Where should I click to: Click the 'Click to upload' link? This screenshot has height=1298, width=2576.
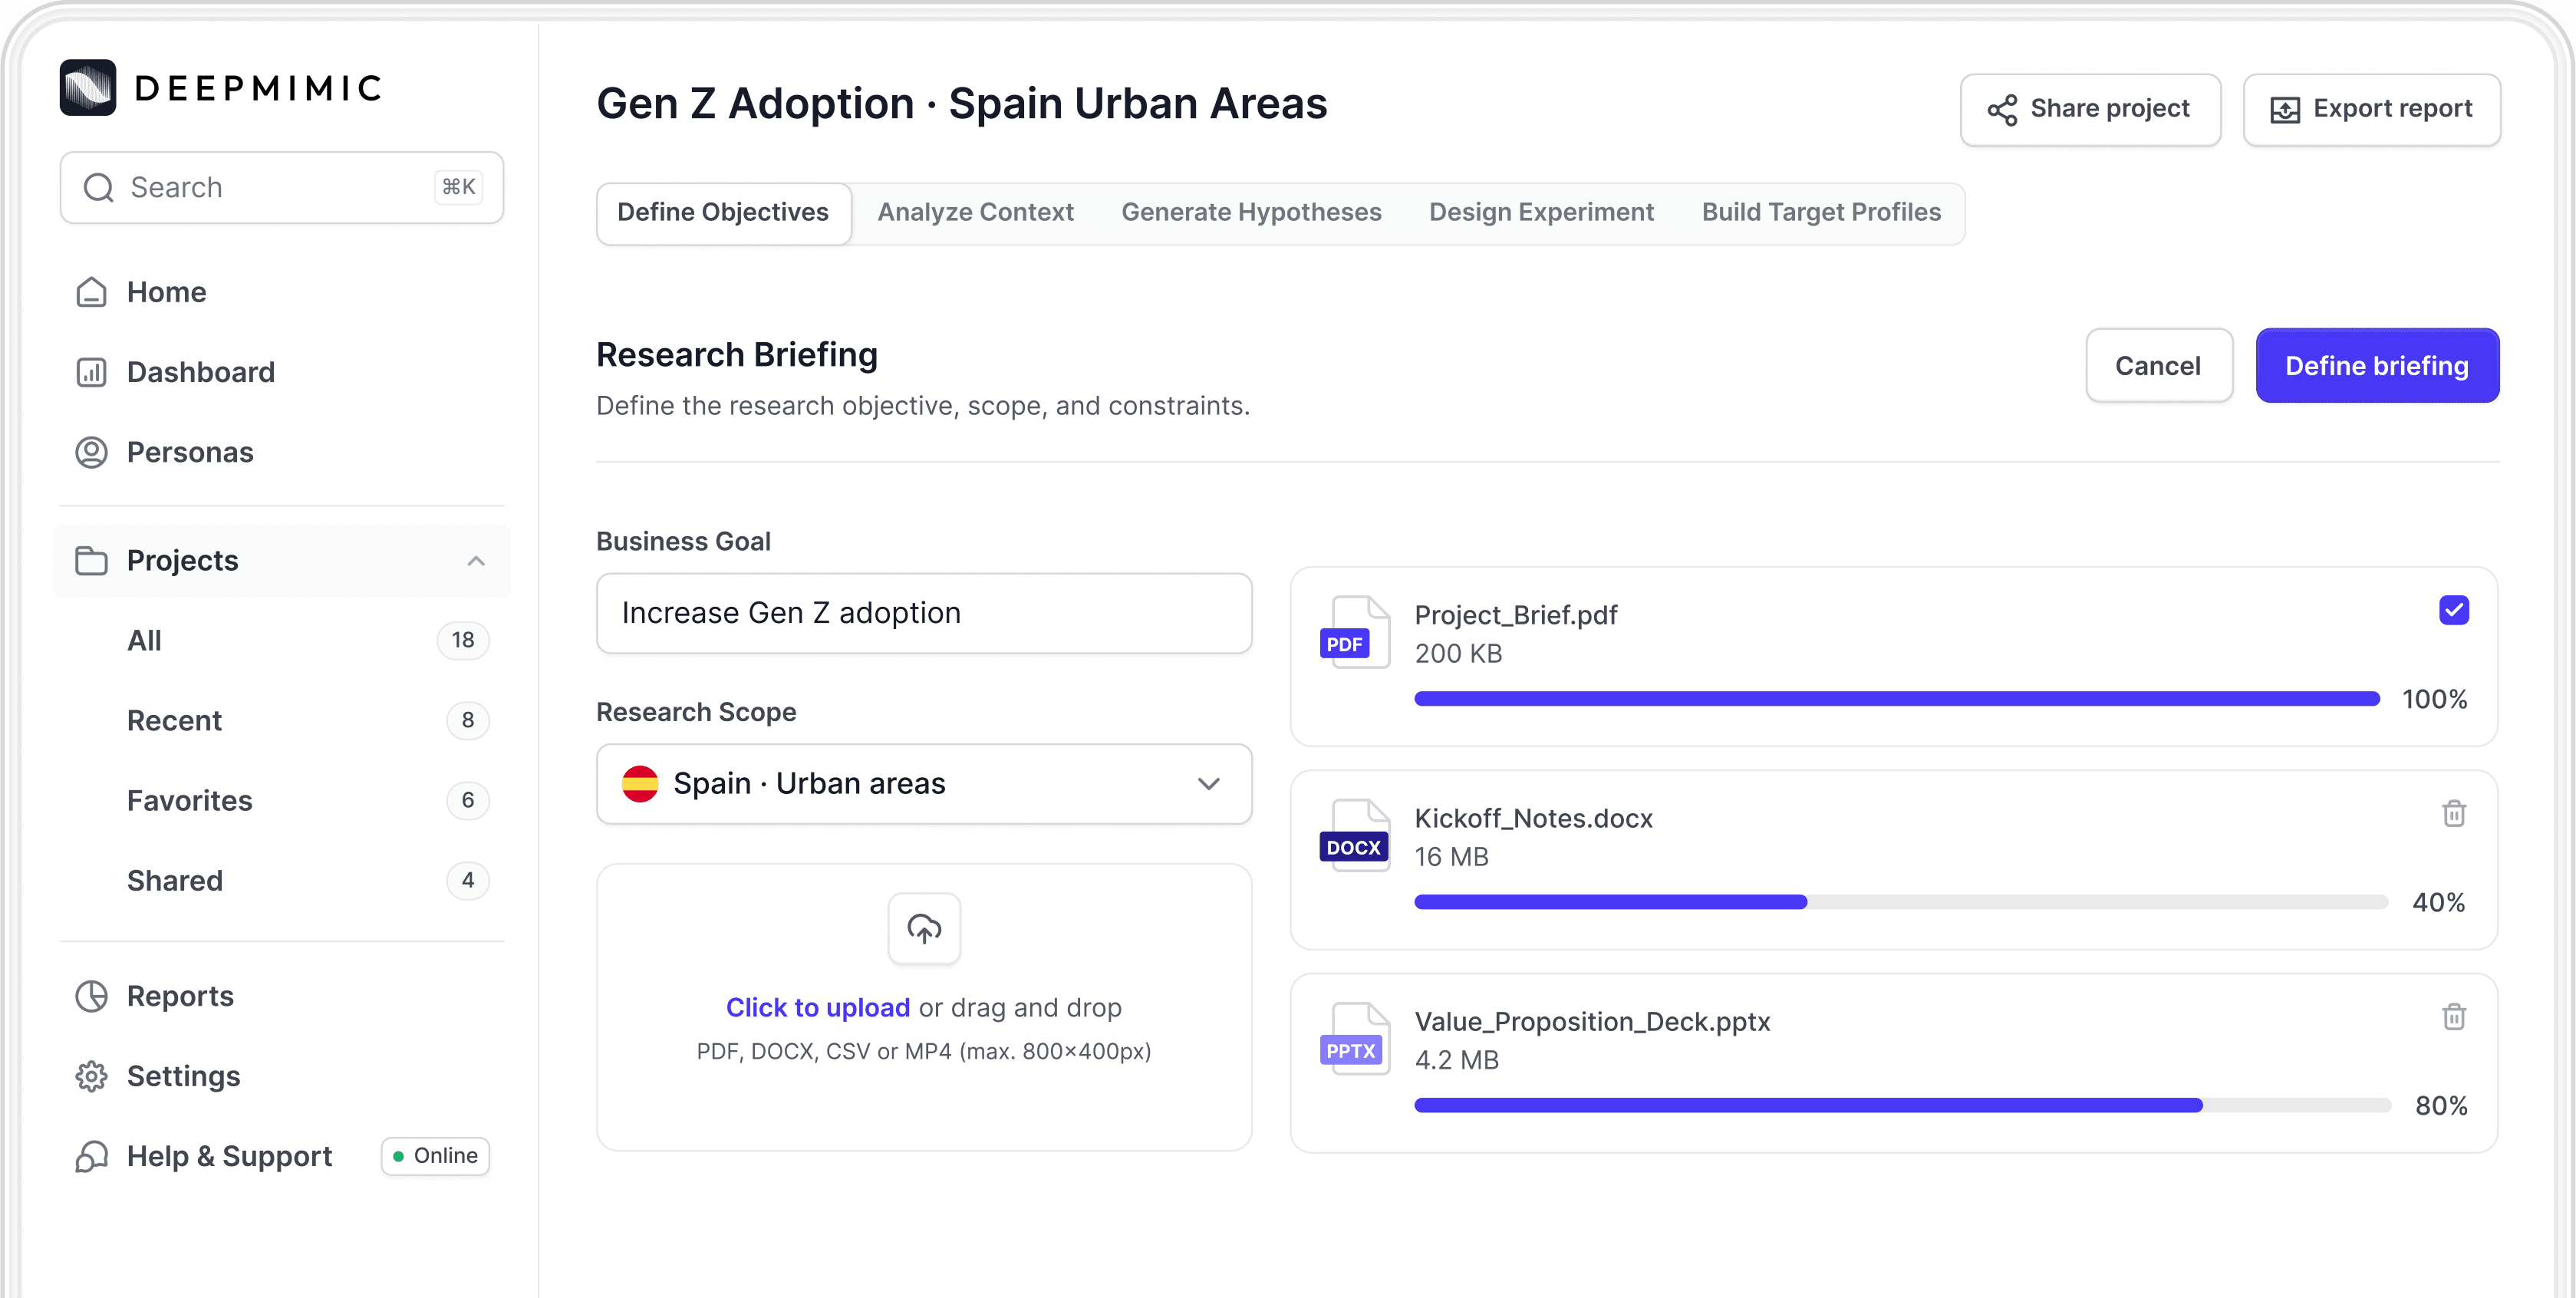(817, 1007)
